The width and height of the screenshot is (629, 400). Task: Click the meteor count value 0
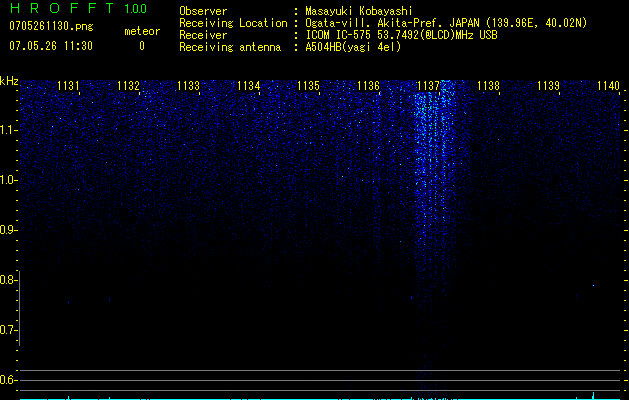[x=142, y=46]
